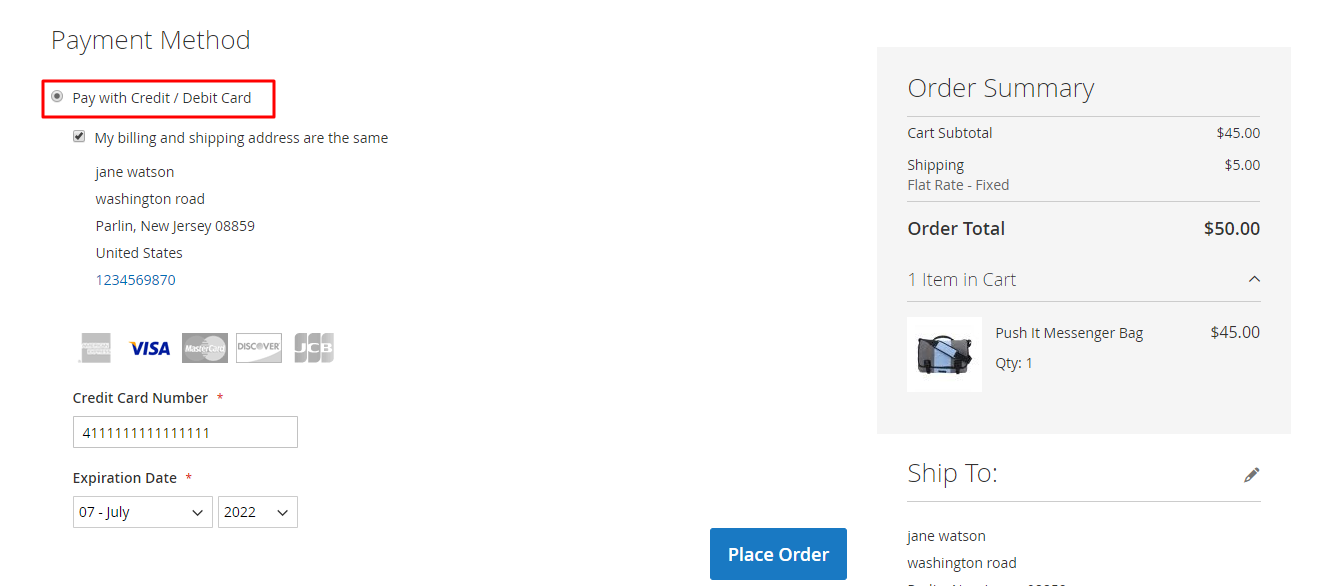The height and width of the screenshot is (586, 1342).
Task: Click the MasterCard logo icon
Action: [205, 348]
